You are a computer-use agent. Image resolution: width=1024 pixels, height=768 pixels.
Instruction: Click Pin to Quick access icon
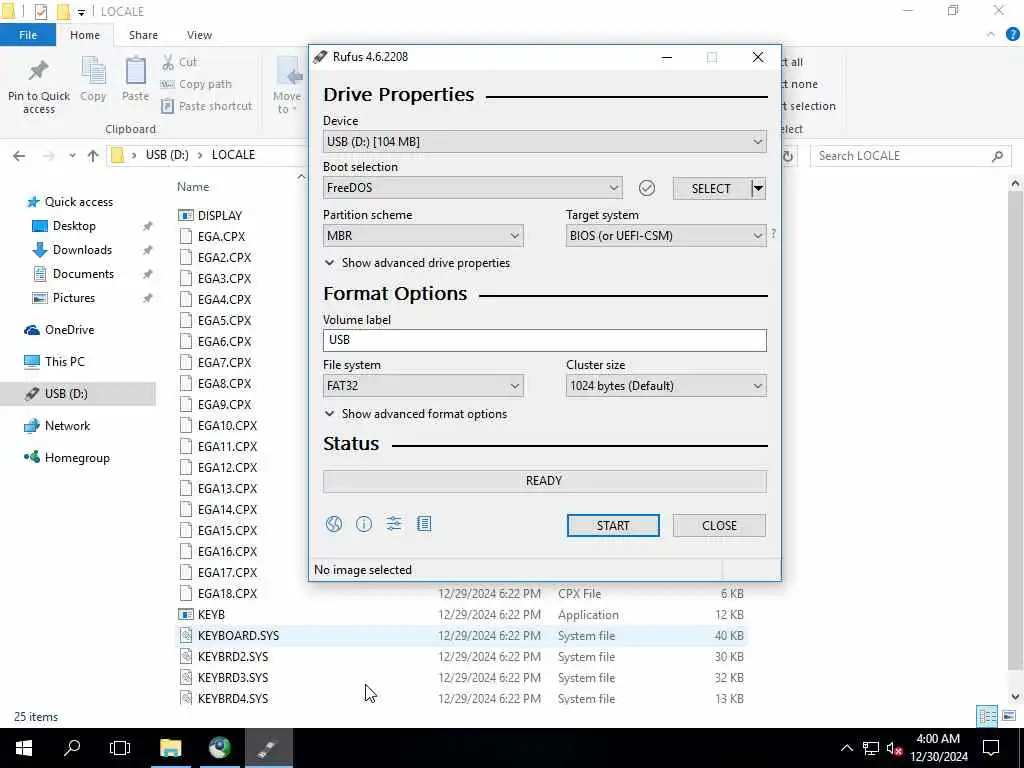coord(39,86)
